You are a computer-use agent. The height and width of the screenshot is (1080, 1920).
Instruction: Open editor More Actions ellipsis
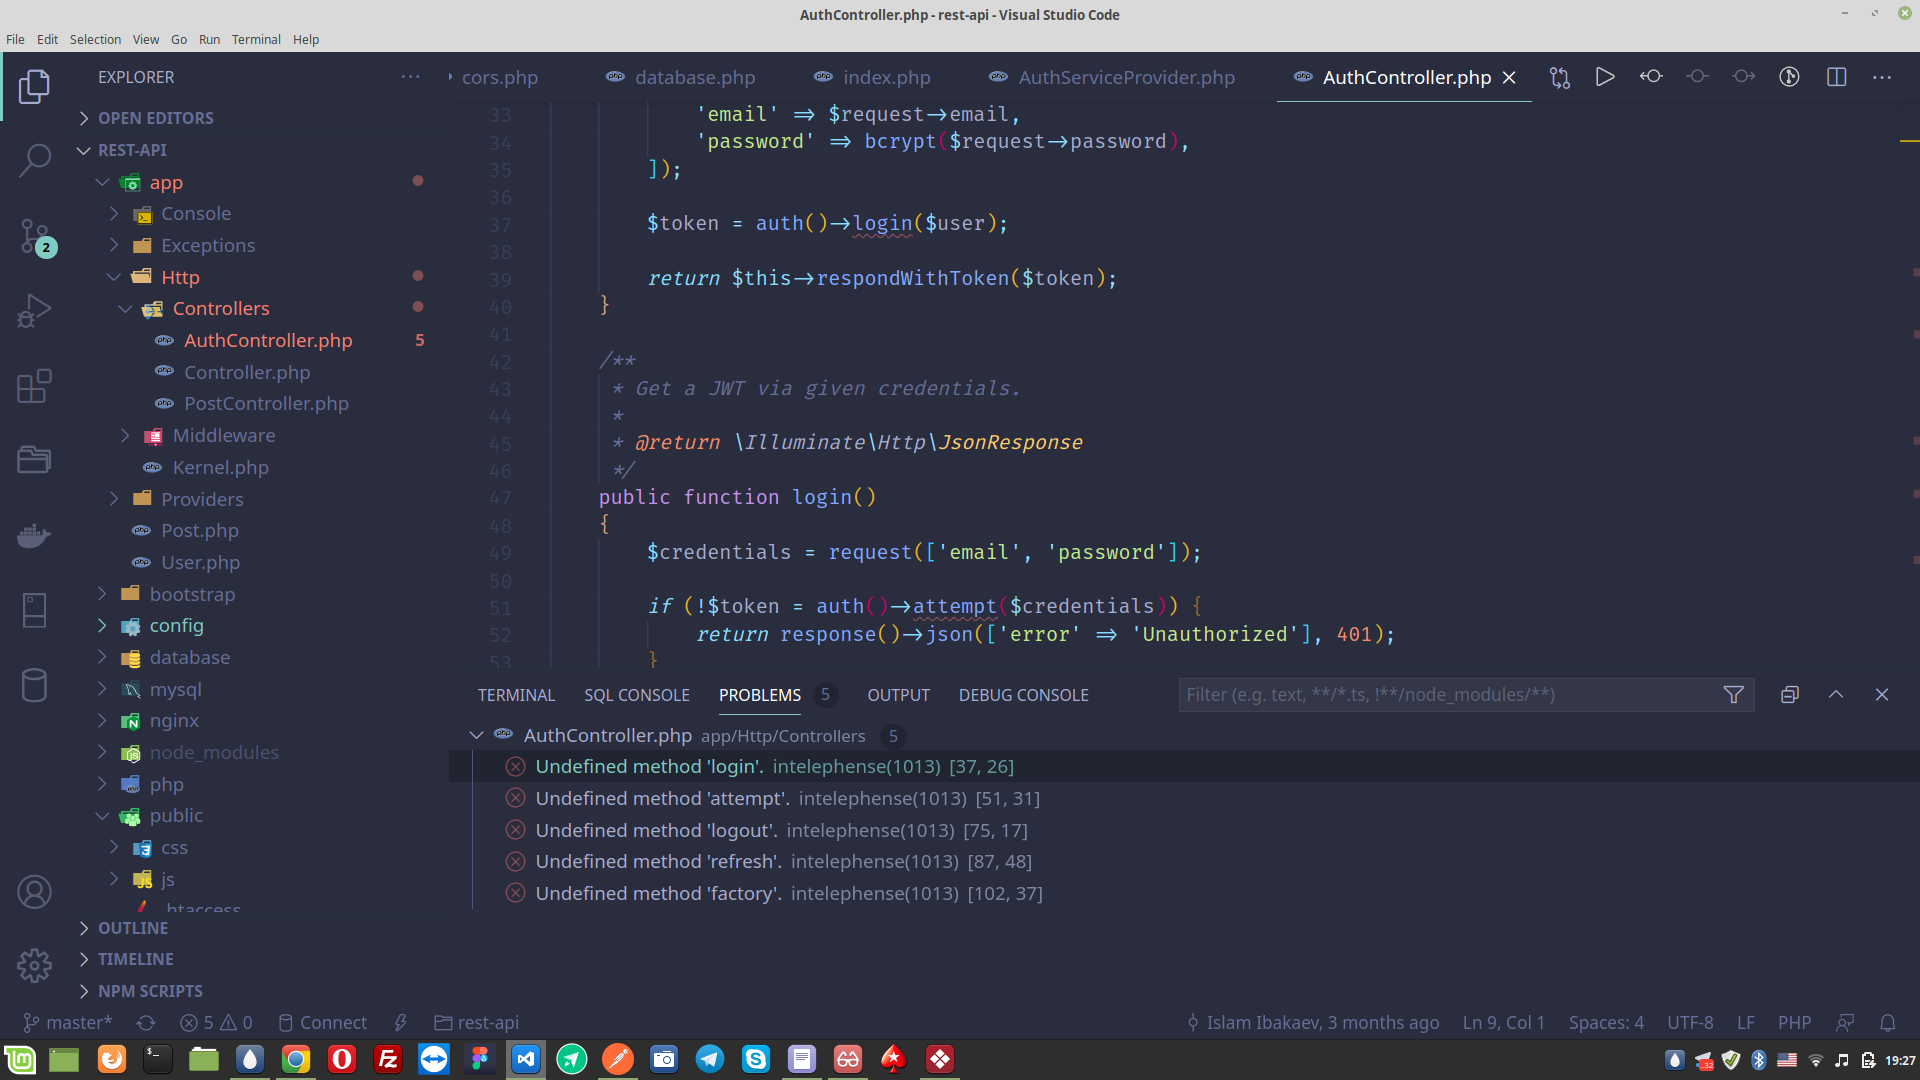coord(1882,77)
